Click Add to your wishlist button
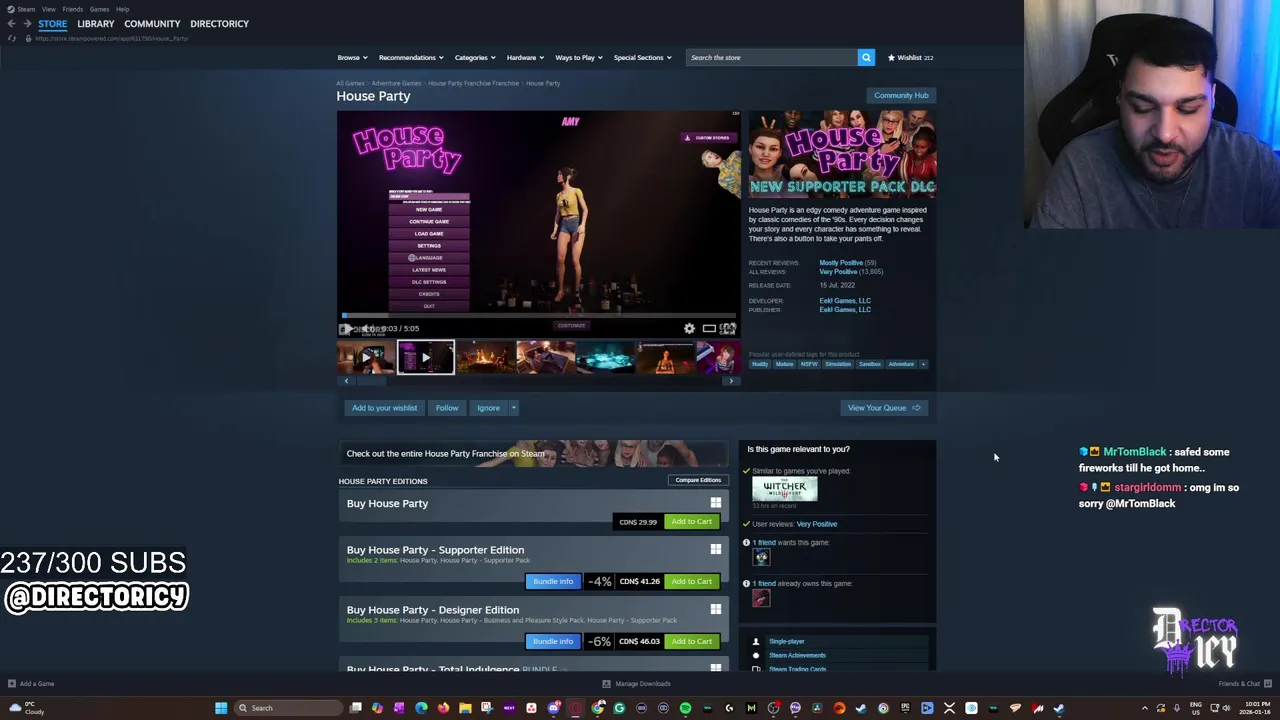 pyautogui.click(x=384, y=408)
